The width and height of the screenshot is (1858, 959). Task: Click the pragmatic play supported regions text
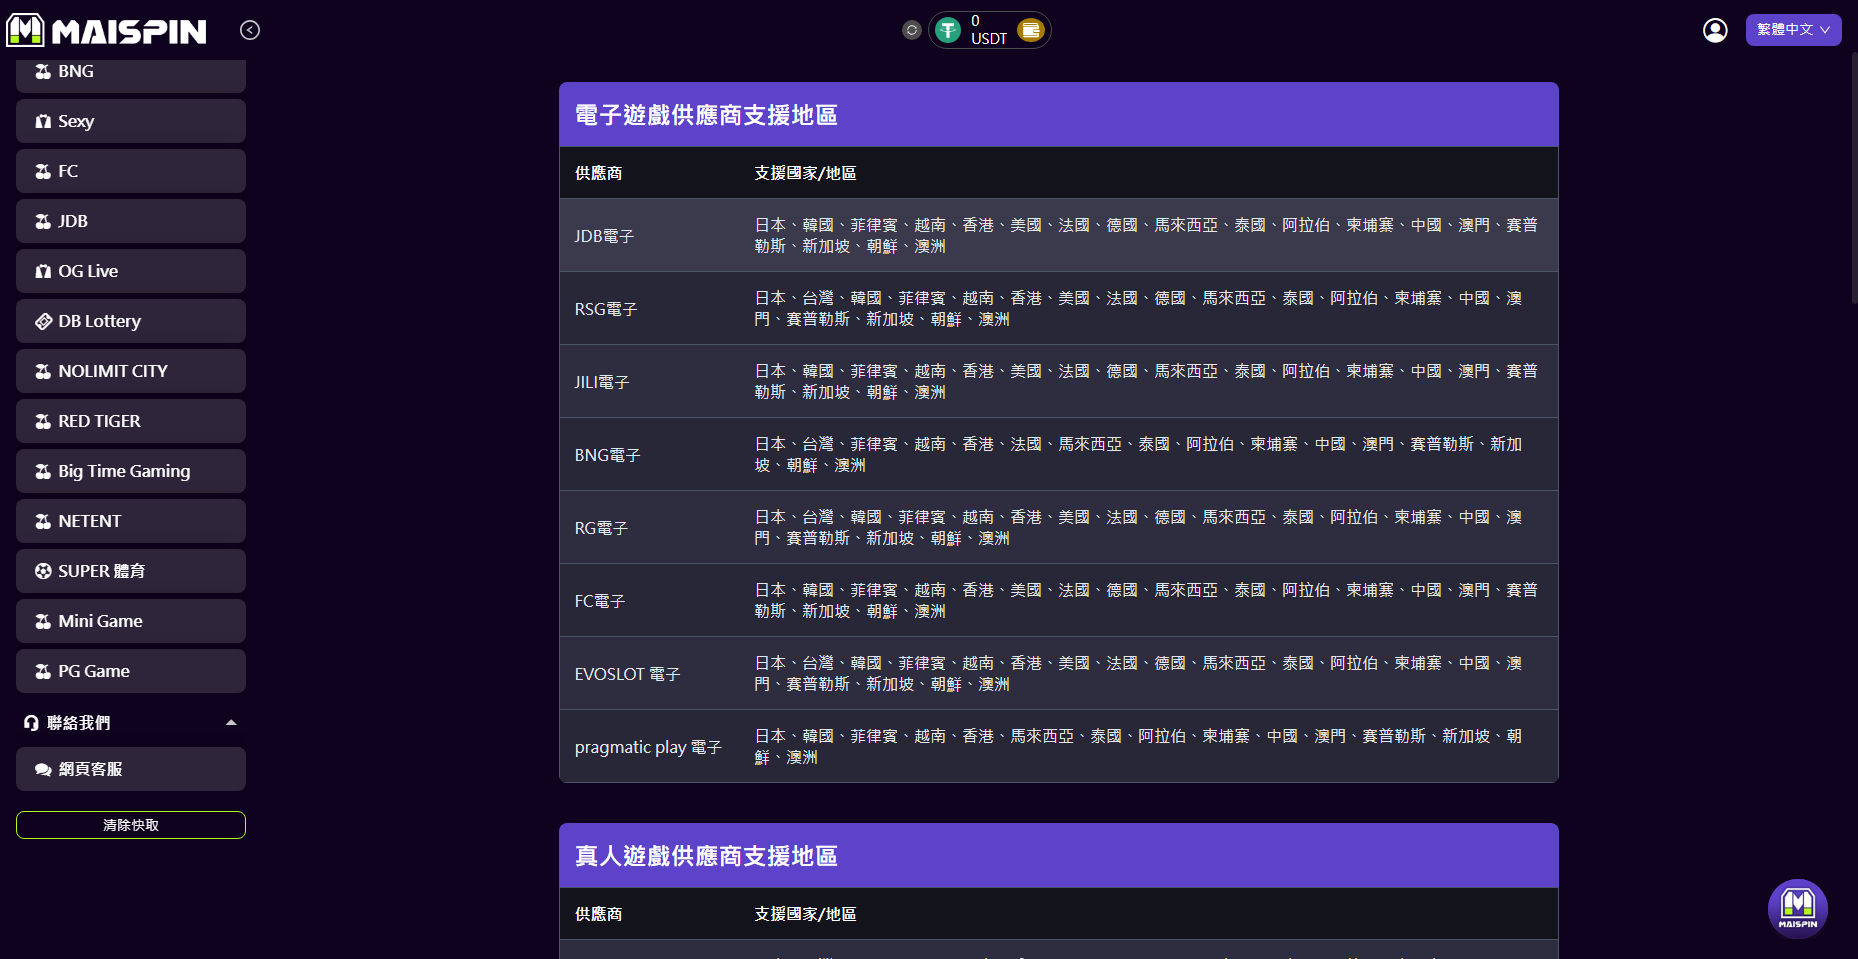1138,747
